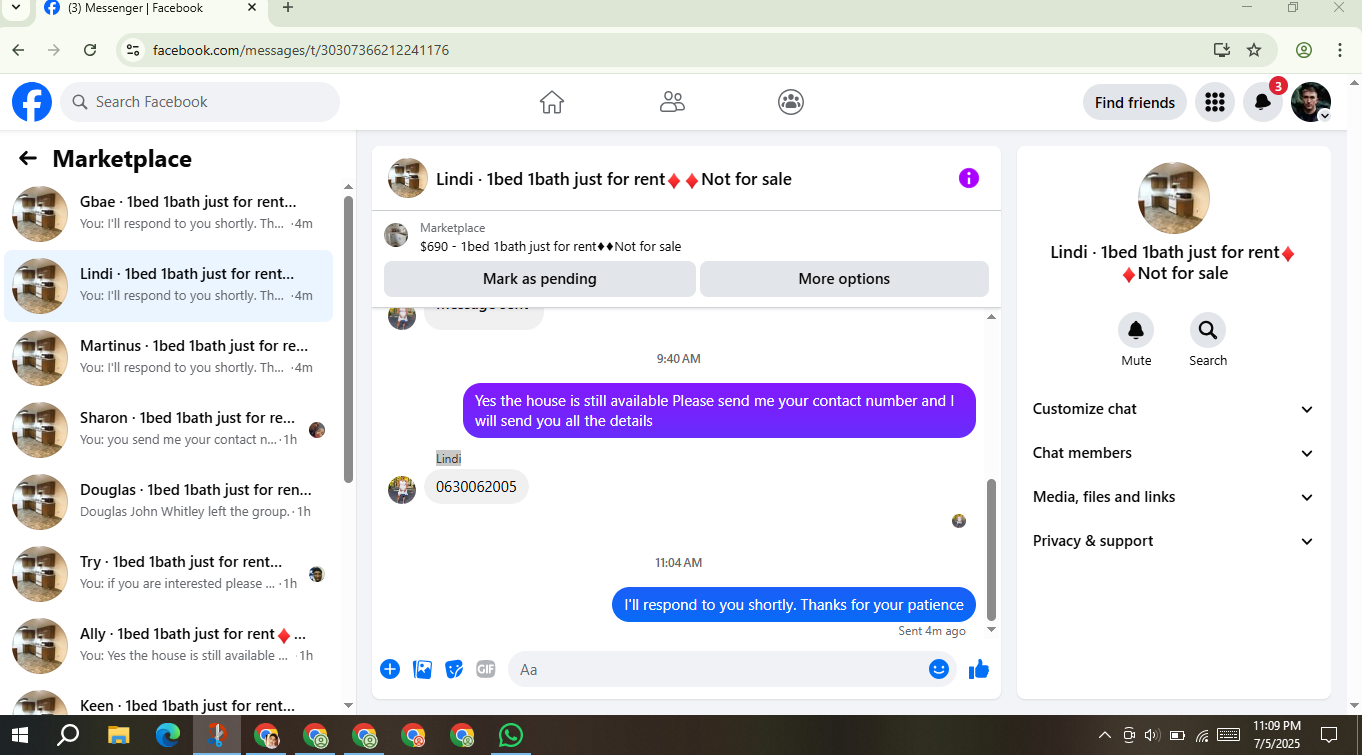Click the address bar URL
Viewport: 1362px width, 755px height.
click(x=300, y=50)
